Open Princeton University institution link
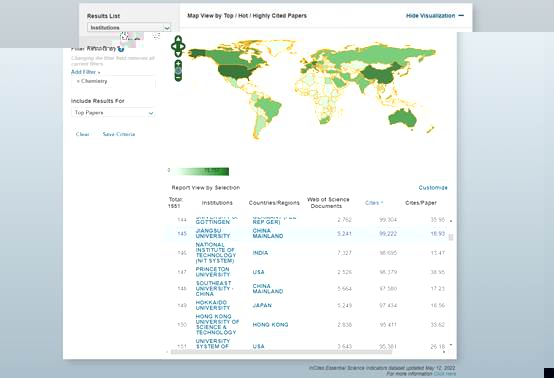 (213, 272)
